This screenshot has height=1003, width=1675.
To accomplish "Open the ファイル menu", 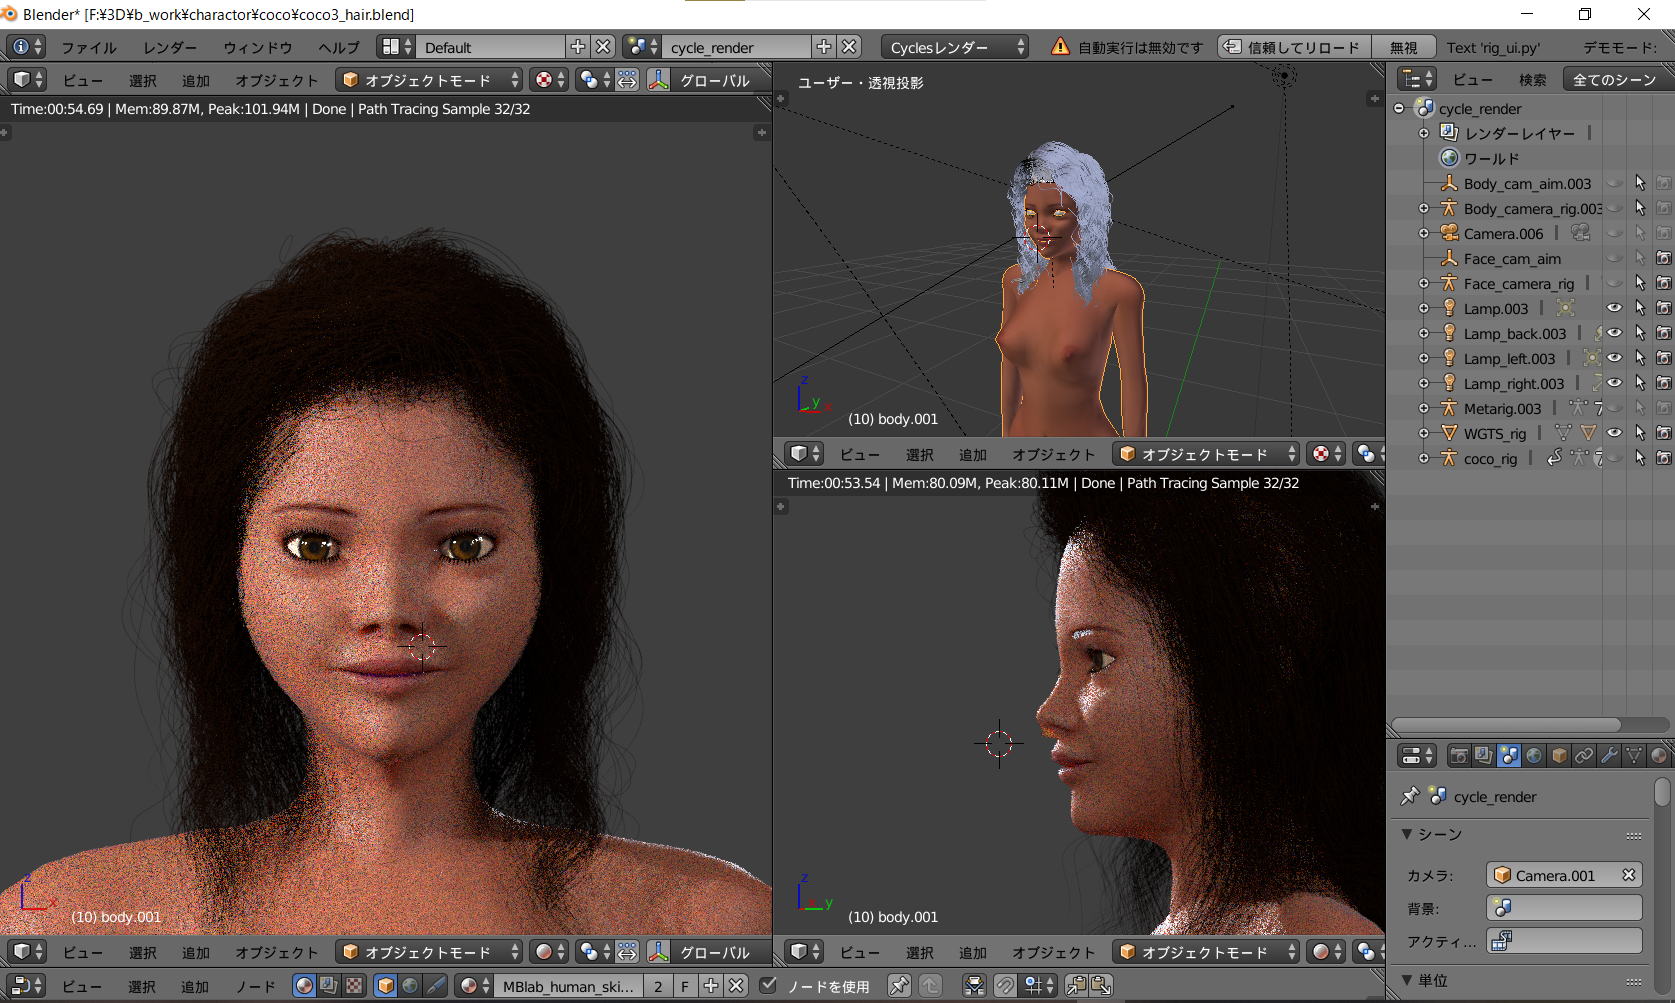I will (x=88, y=47).
